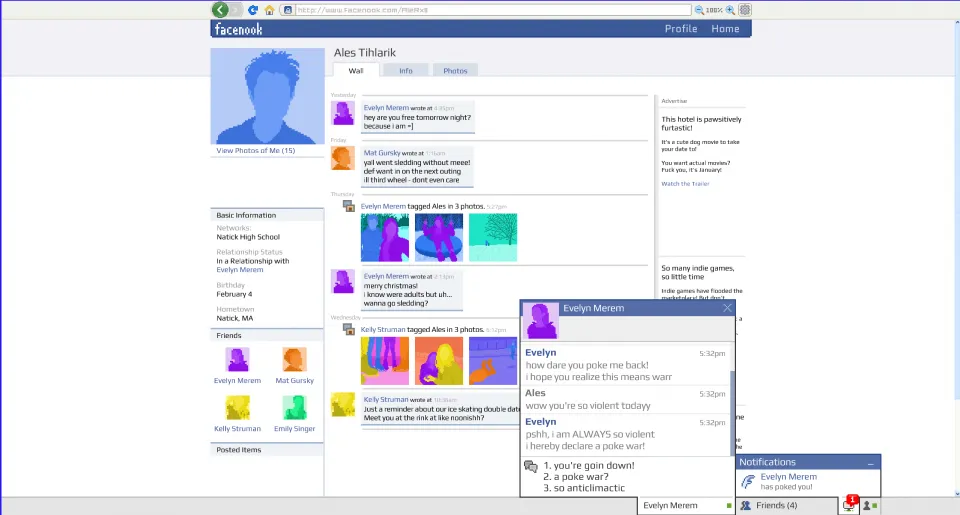Screen dimensions: 960x515
Task: Click the poke icon in Notifications
Action: click(748, 482)
